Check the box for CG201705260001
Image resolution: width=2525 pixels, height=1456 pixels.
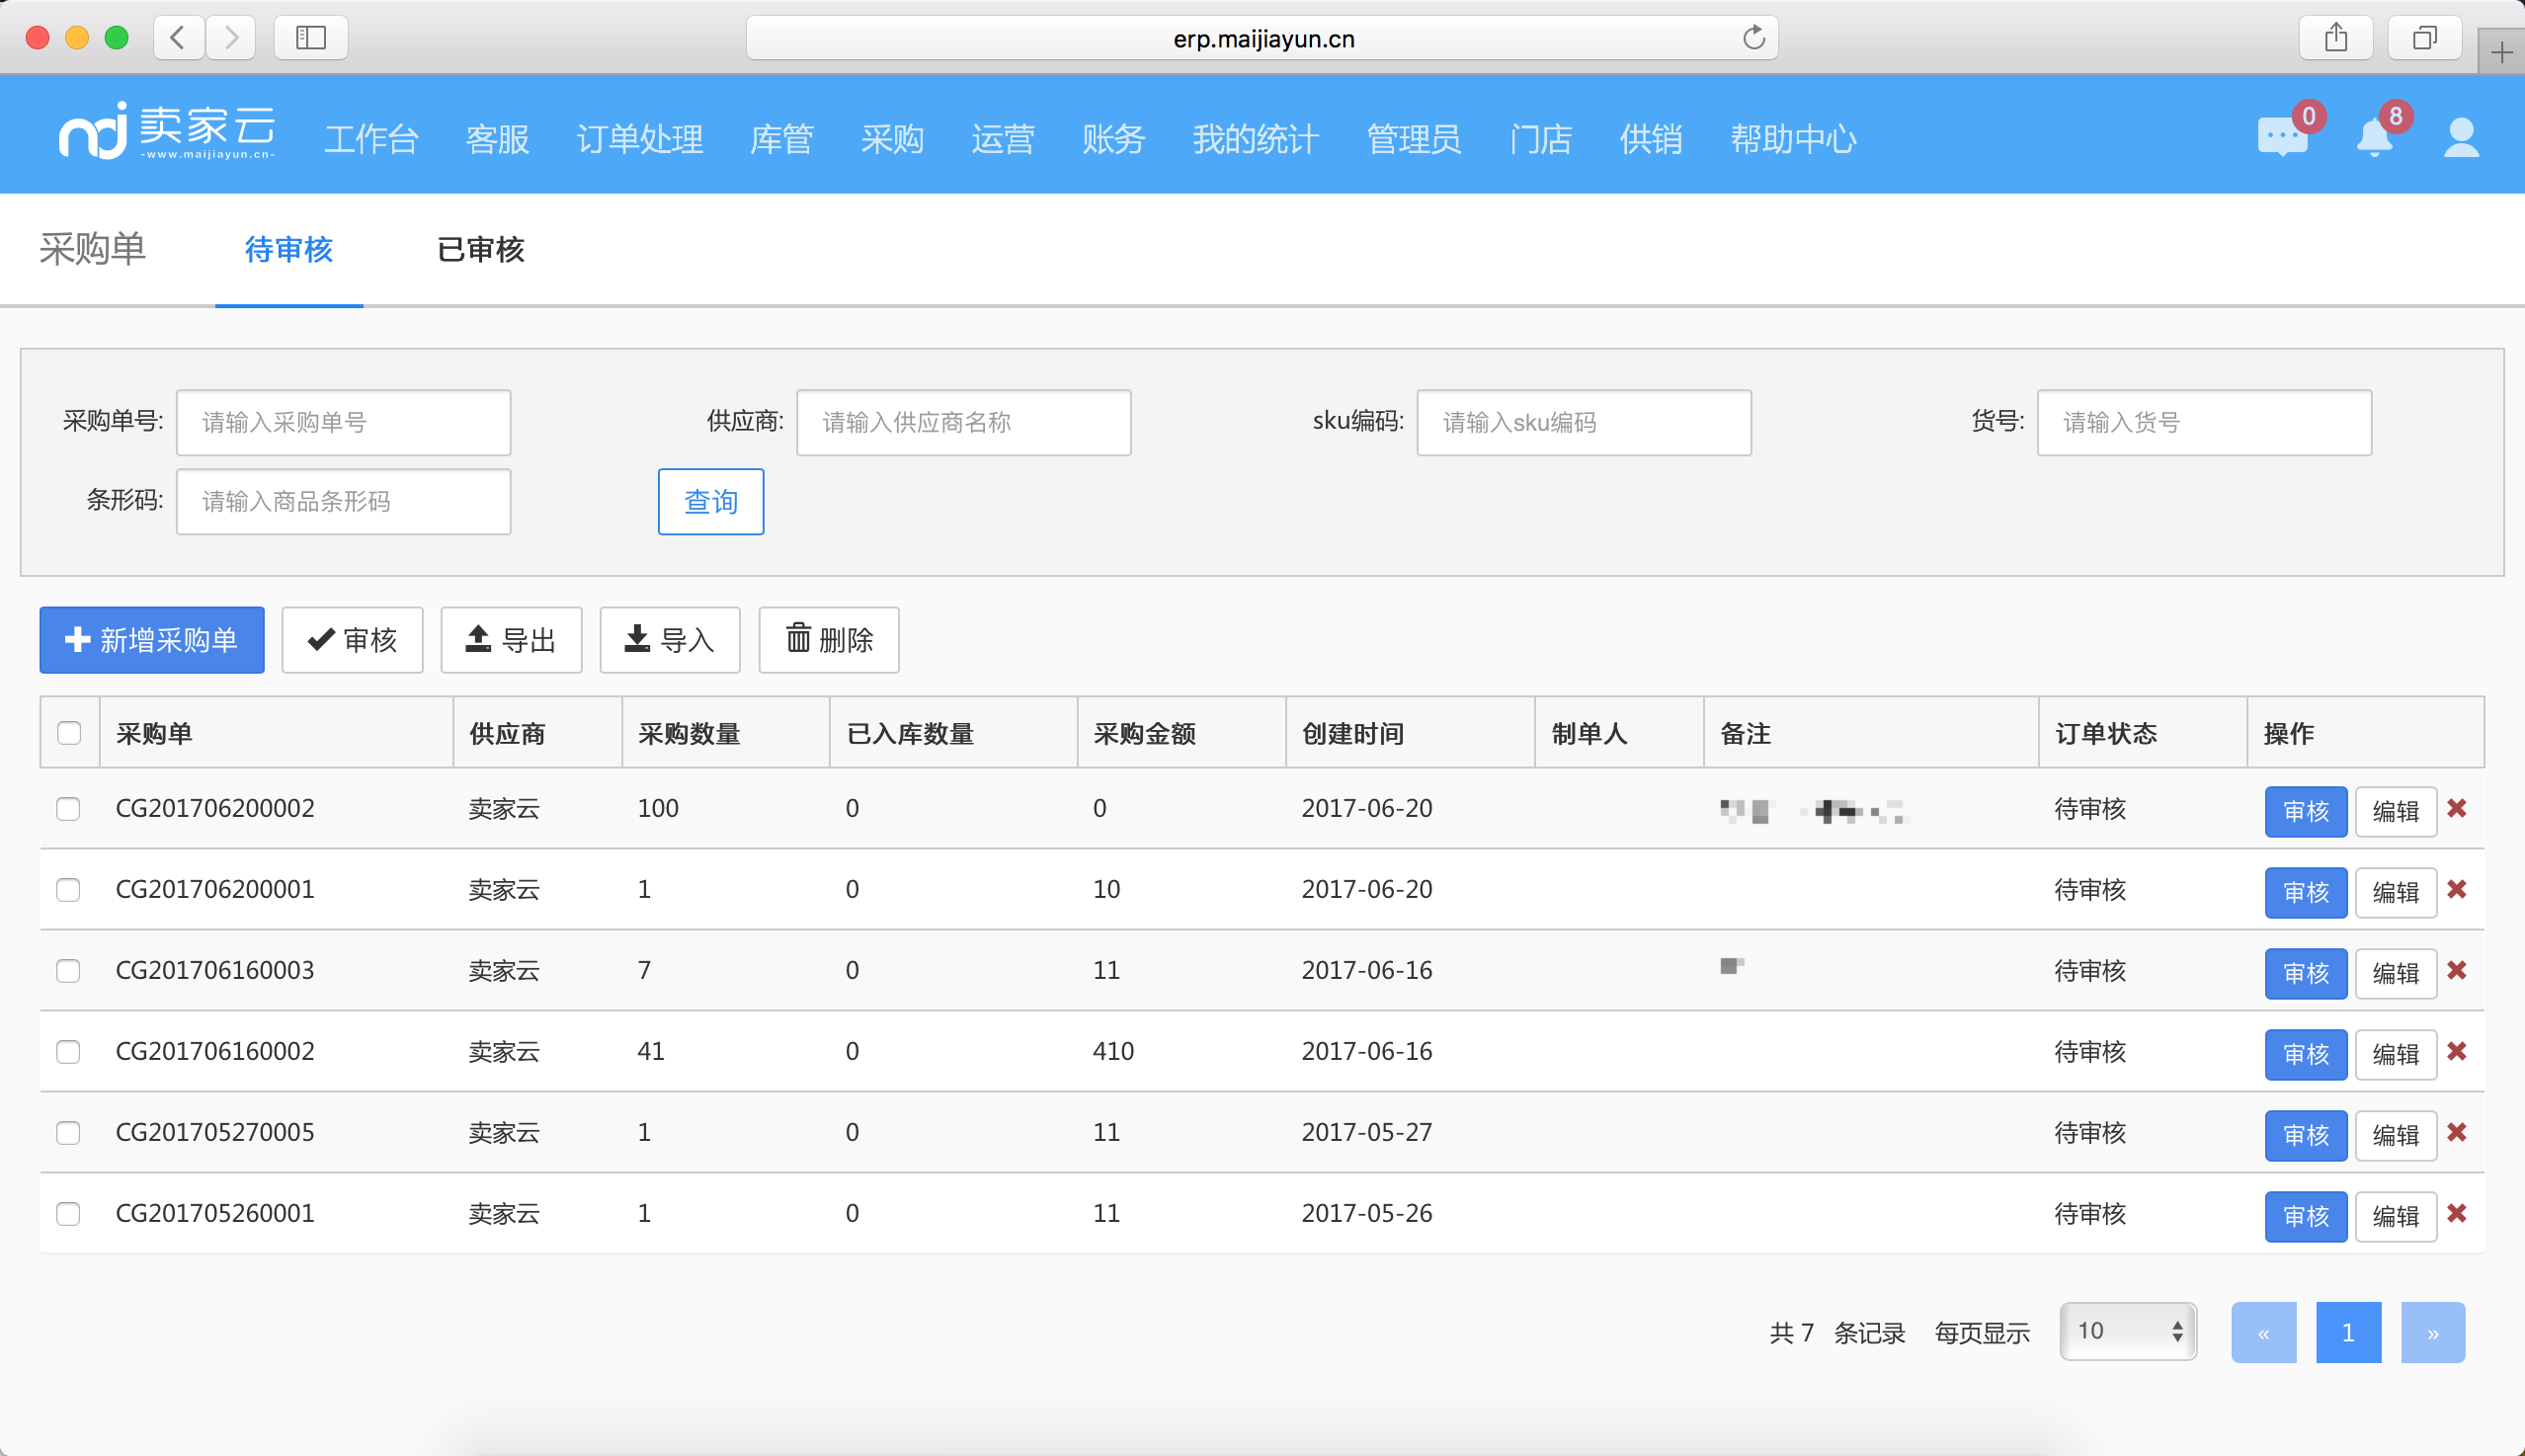[68, 1213]
